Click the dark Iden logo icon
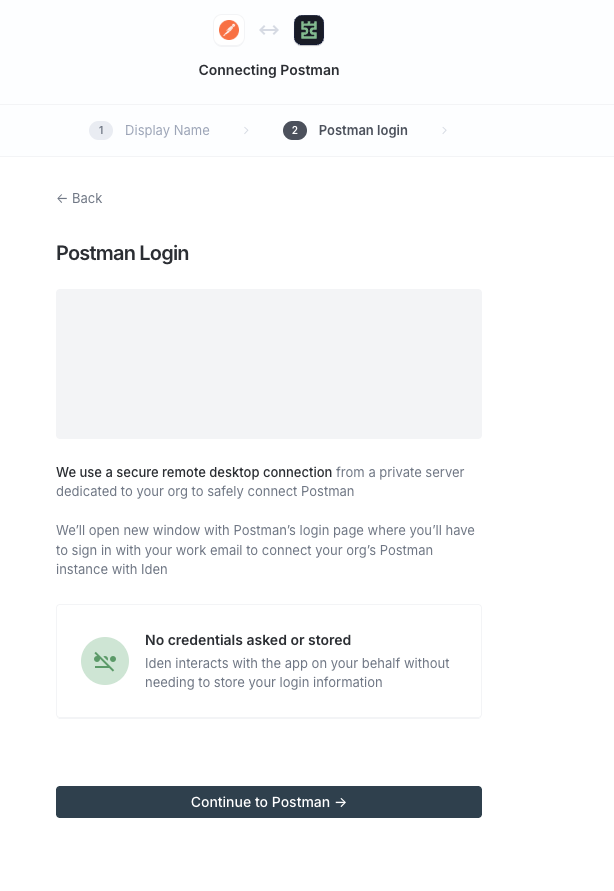The width and height of the screenshot is (614, 891). 309,30
